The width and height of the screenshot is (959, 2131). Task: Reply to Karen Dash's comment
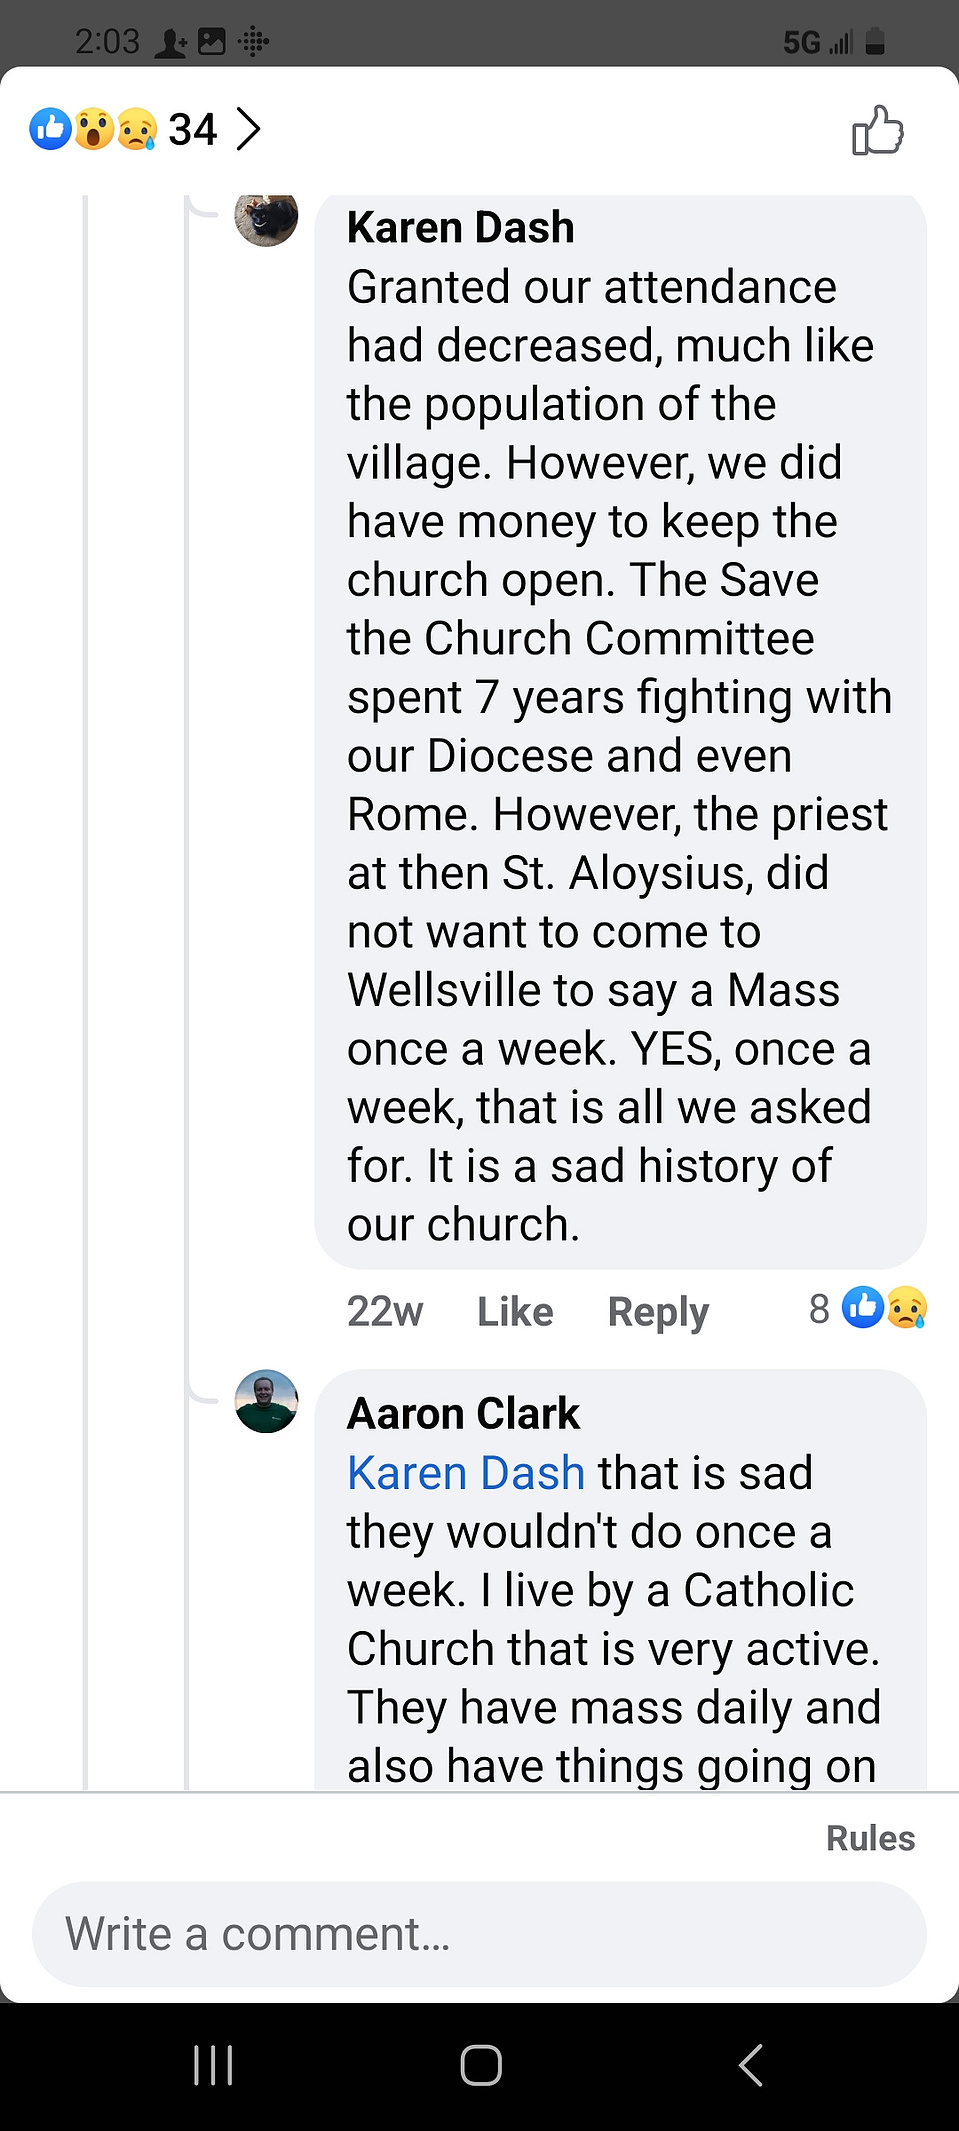coord(658,1312)
